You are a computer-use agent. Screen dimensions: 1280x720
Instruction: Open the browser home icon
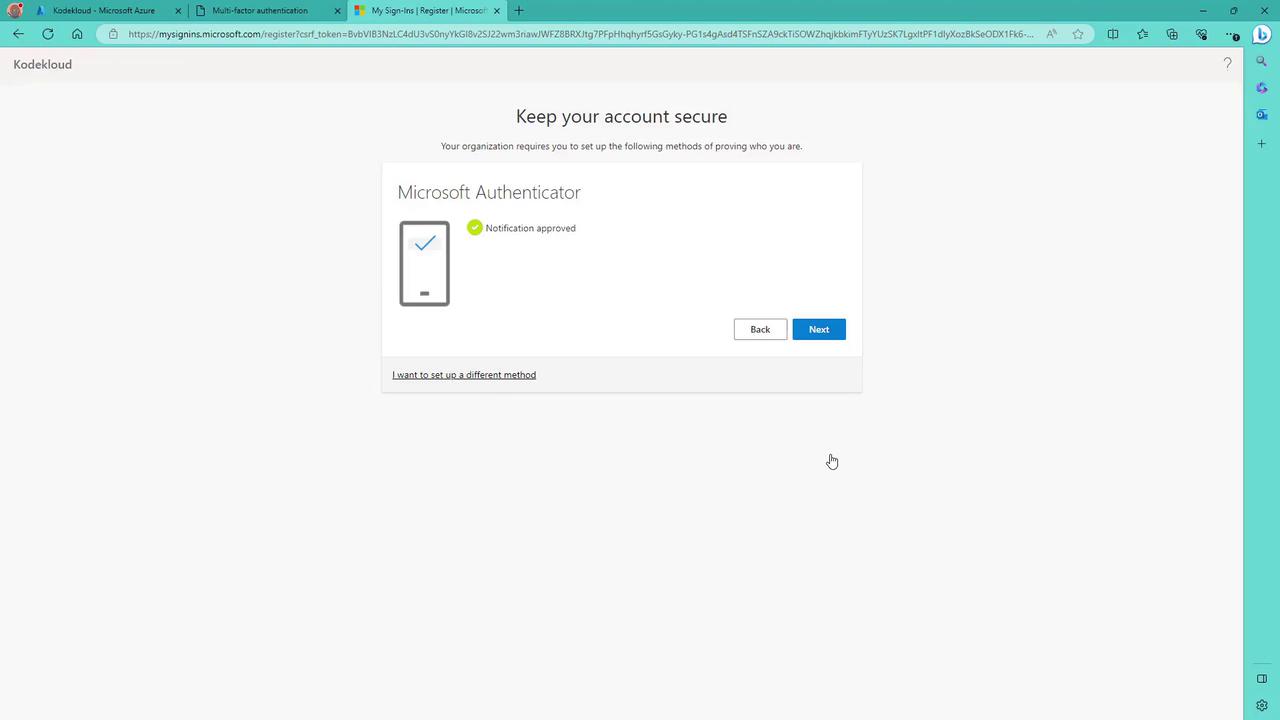[x=77, y=34]
